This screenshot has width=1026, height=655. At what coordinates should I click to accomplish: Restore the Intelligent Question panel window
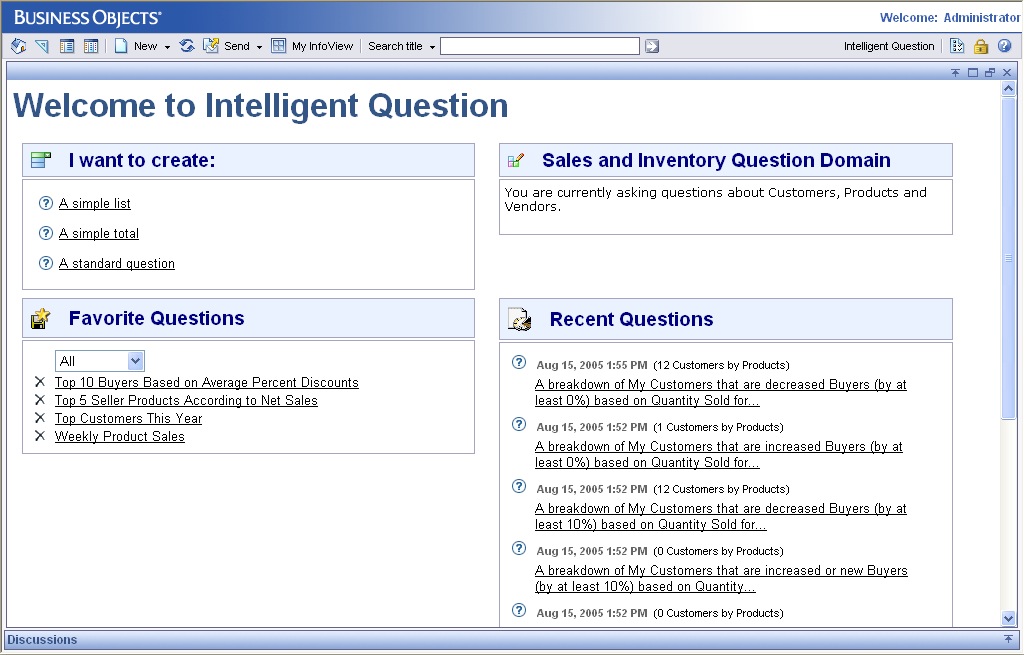point(990,72)
